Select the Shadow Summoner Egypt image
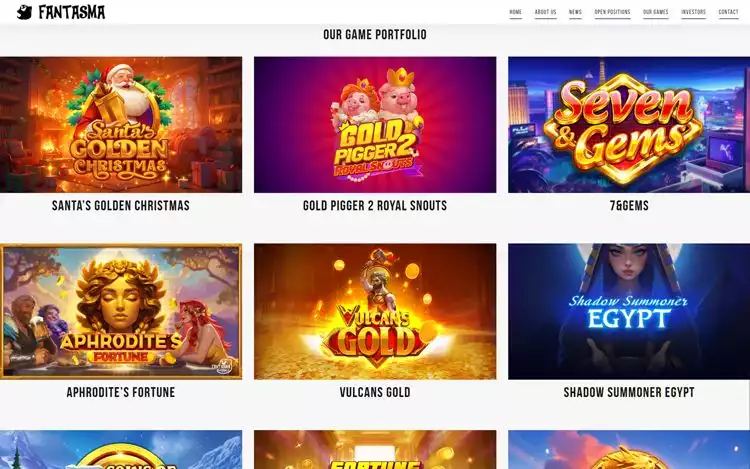The width and height of the screenshot is (750, 469). [629, 312]
